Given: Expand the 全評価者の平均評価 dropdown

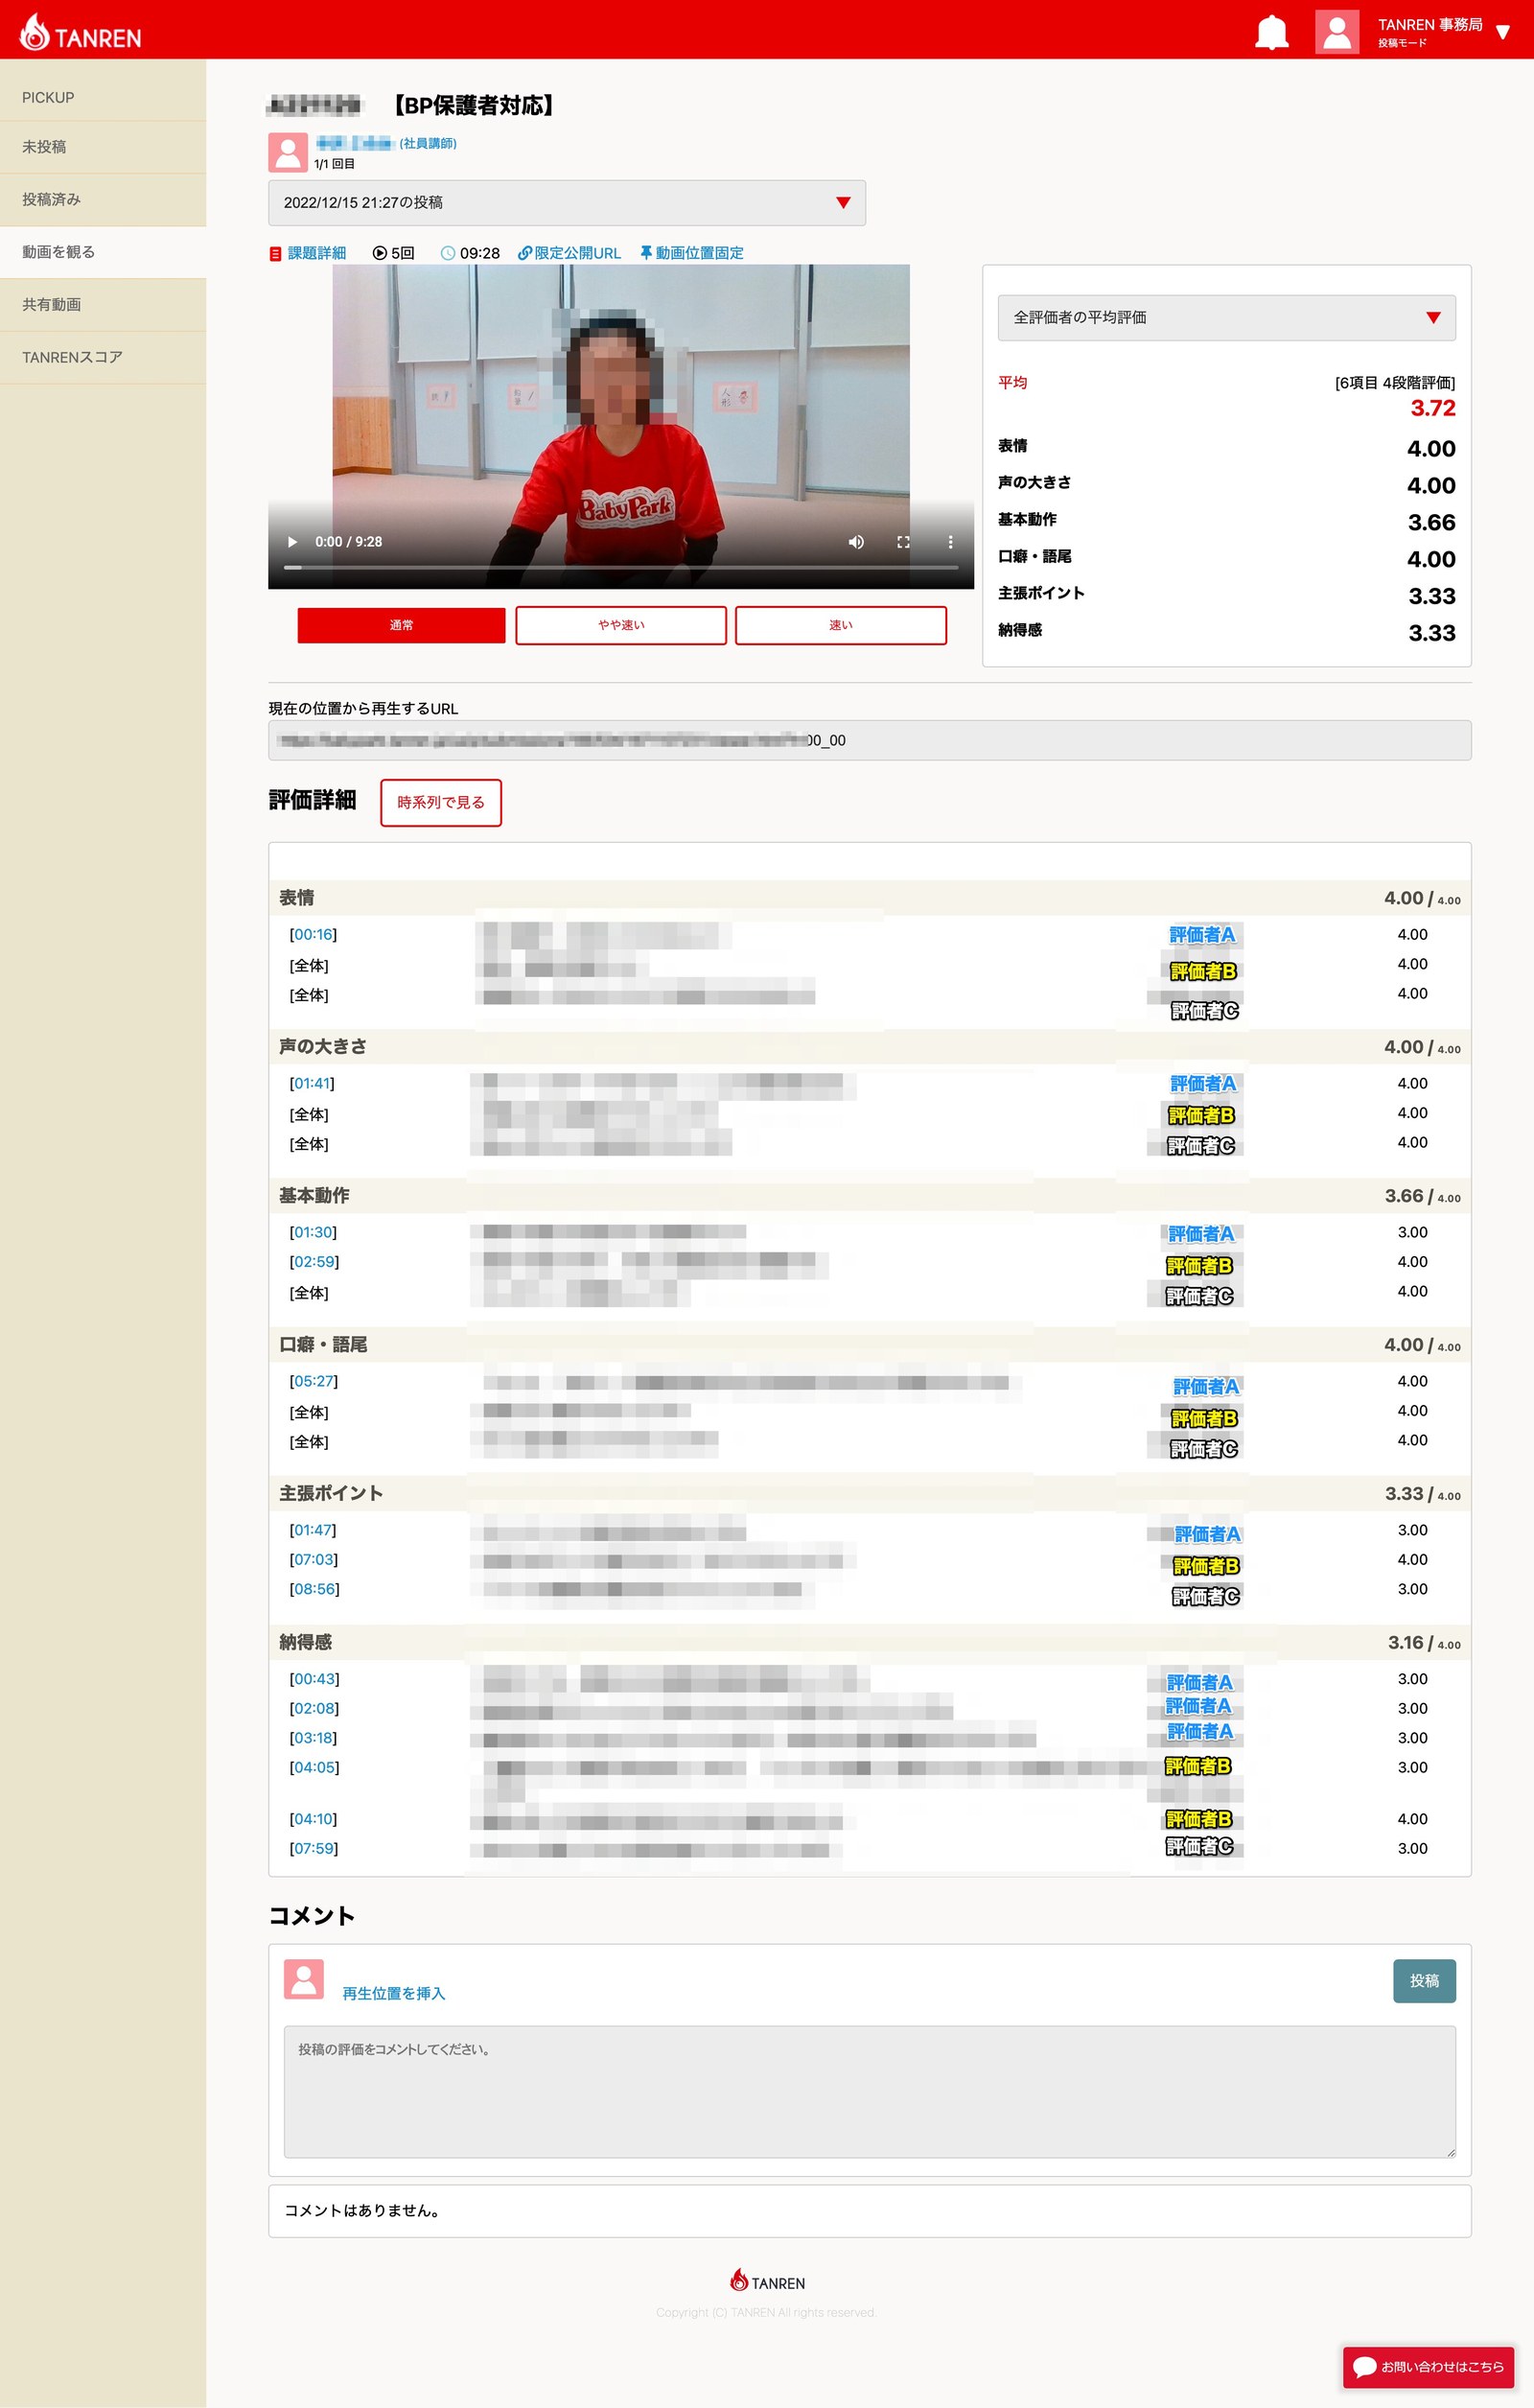Looking at the screenshot, I should click(1227, 318).
